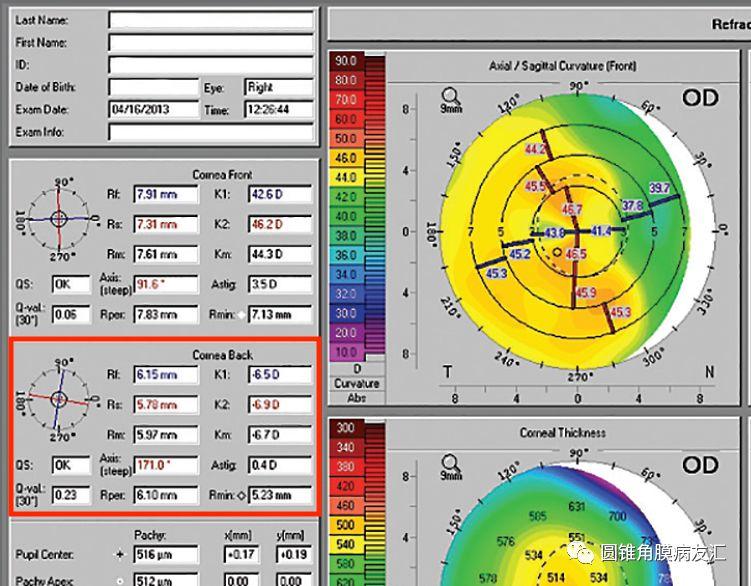Select the 70.0 red swatch in curvature scale

[x=347, y=100]
